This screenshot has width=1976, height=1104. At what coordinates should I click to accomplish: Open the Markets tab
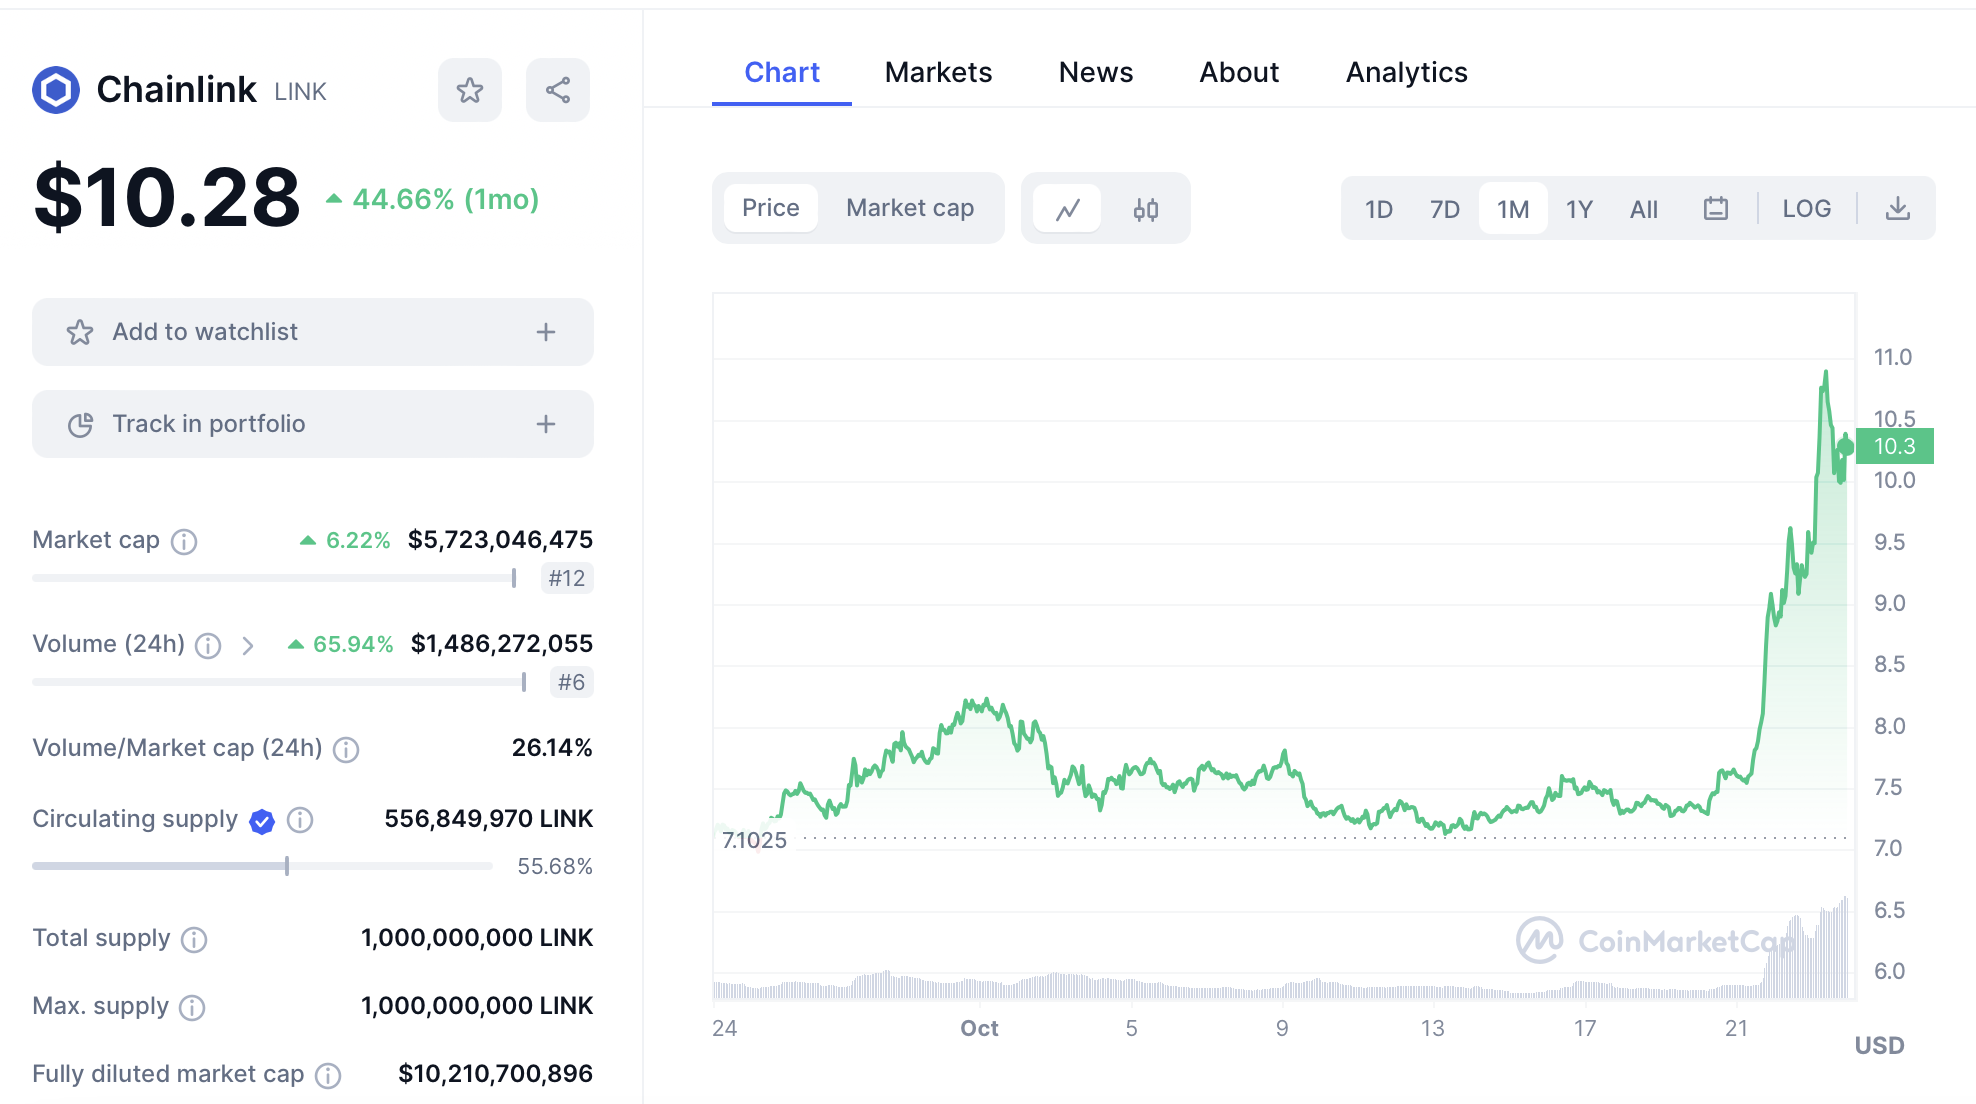pyautogui.click(x=938, y=72)
